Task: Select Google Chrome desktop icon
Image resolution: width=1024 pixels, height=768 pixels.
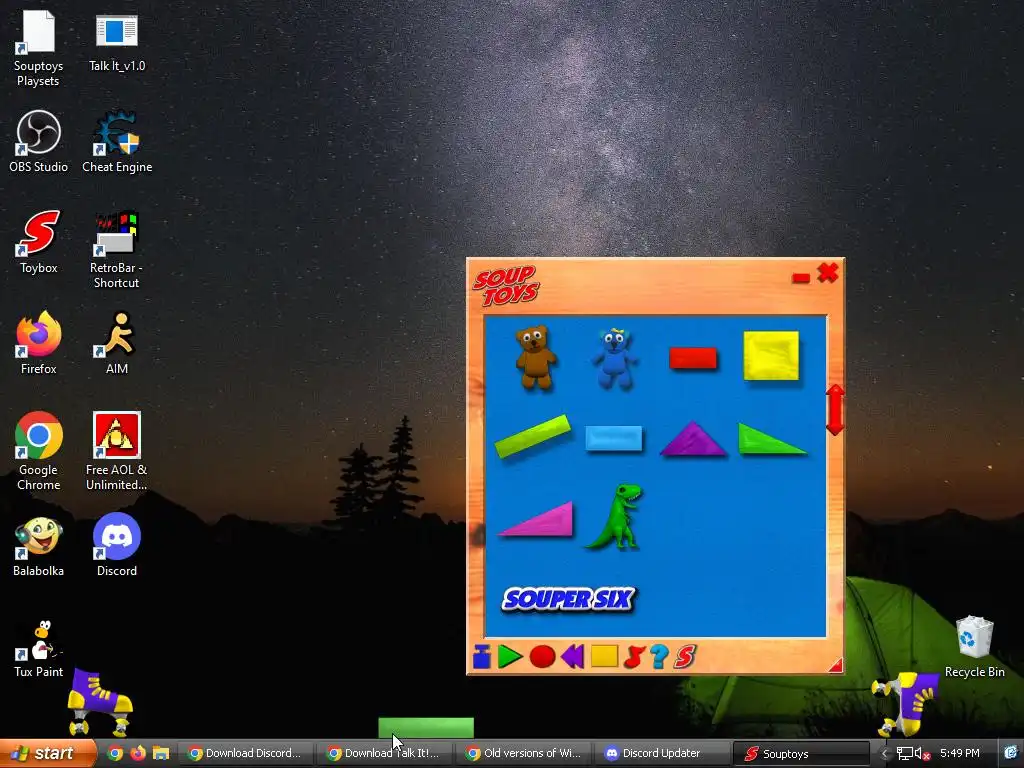Action: click(x=39, y=451)
